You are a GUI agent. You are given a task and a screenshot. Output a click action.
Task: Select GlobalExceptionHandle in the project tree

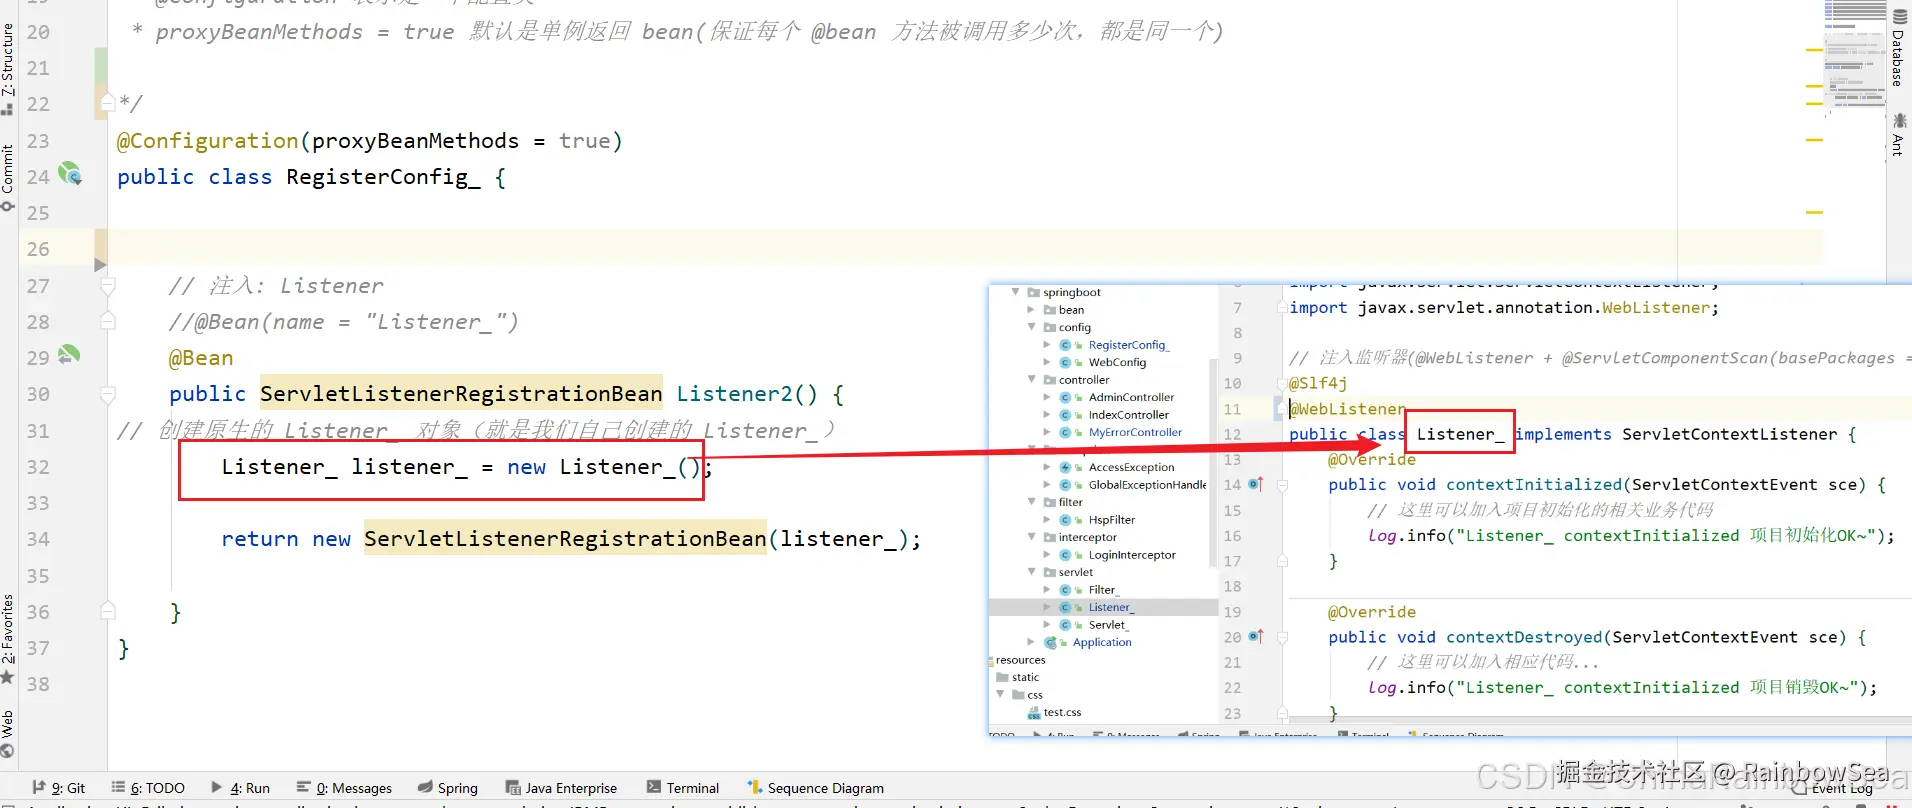(1147, 485)
